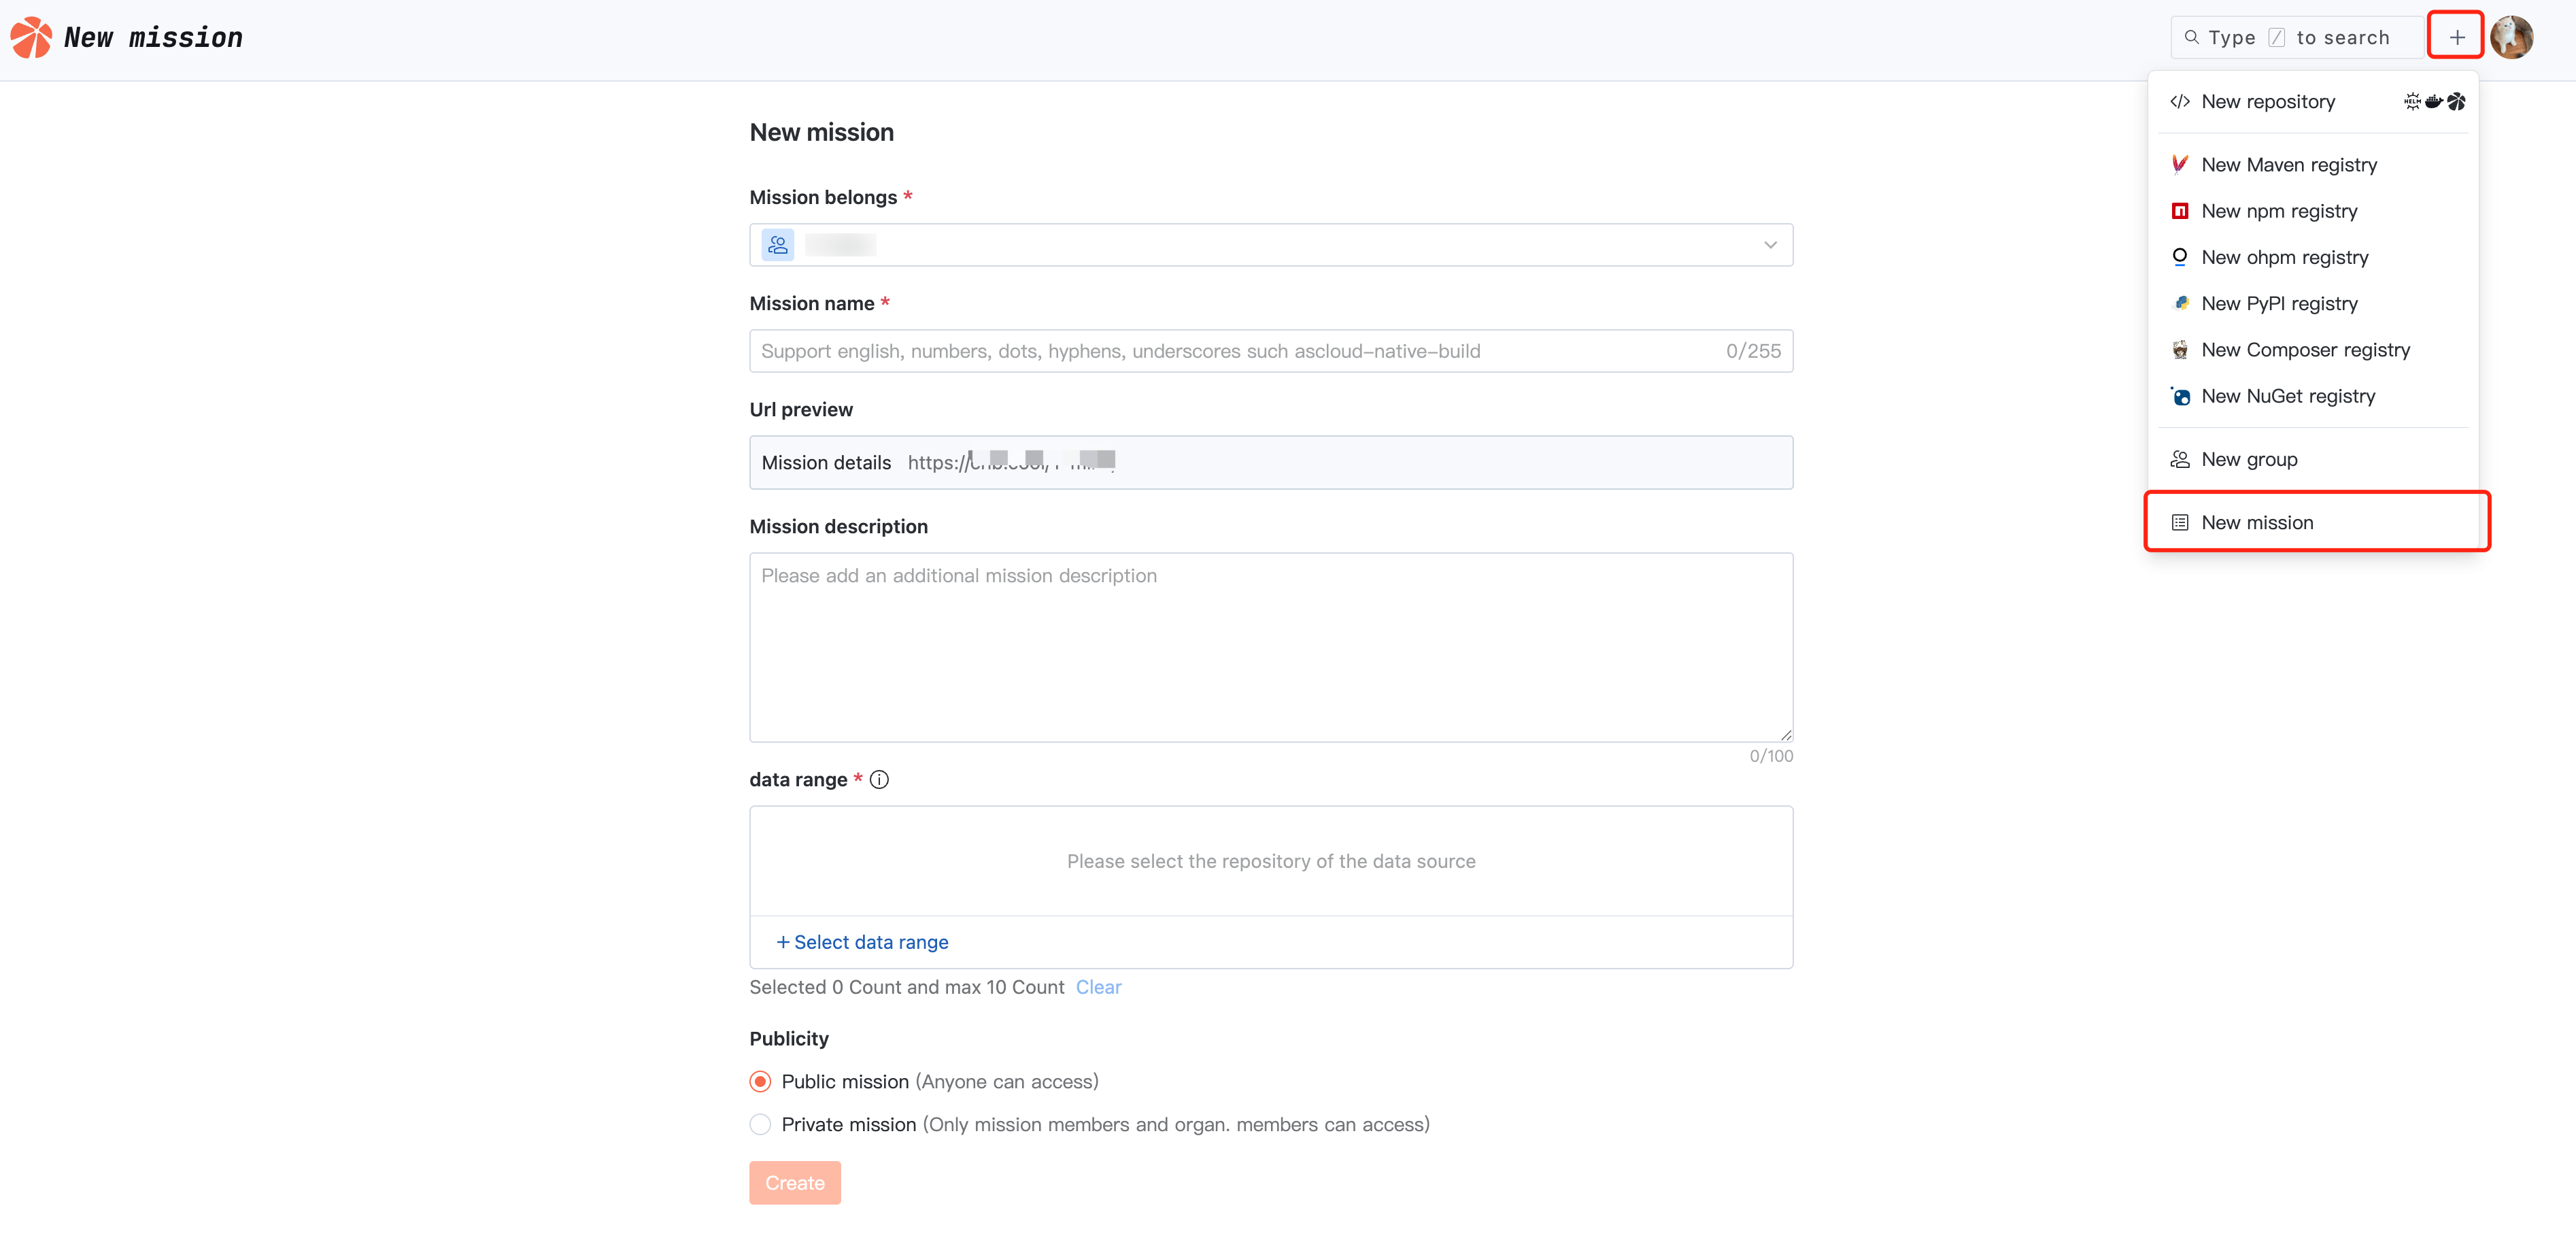Select New mission menu entry
Screen dimensions: 2576x1257
pyautogui.click(x=2257, y=522)
